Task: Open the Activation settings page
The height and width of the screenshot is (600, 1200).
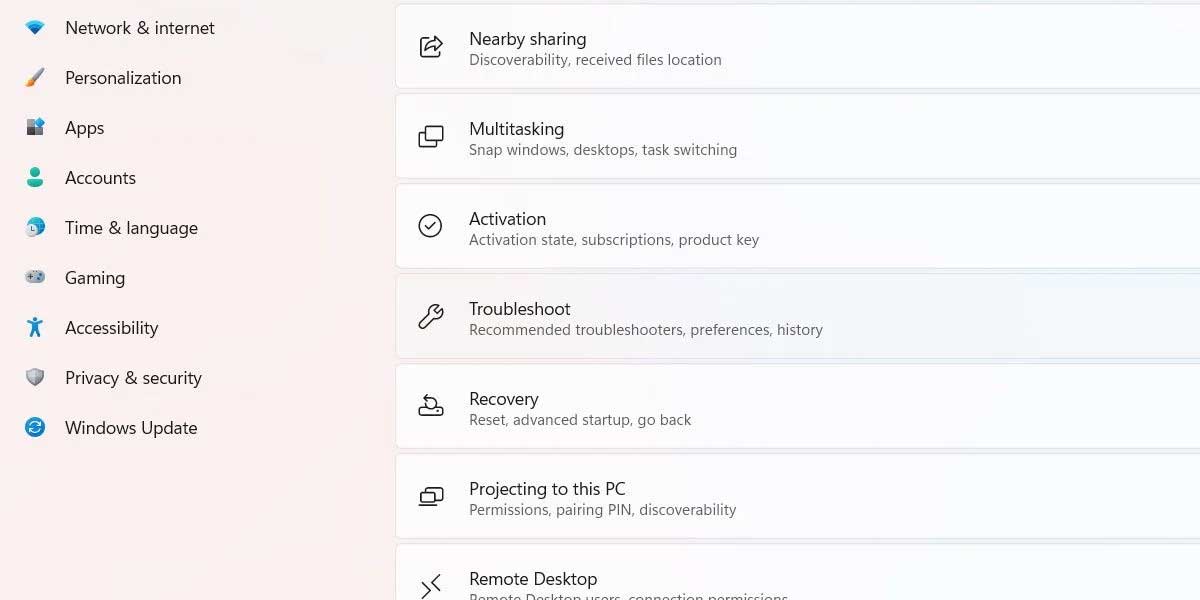Action: click(x=700, y=227)
